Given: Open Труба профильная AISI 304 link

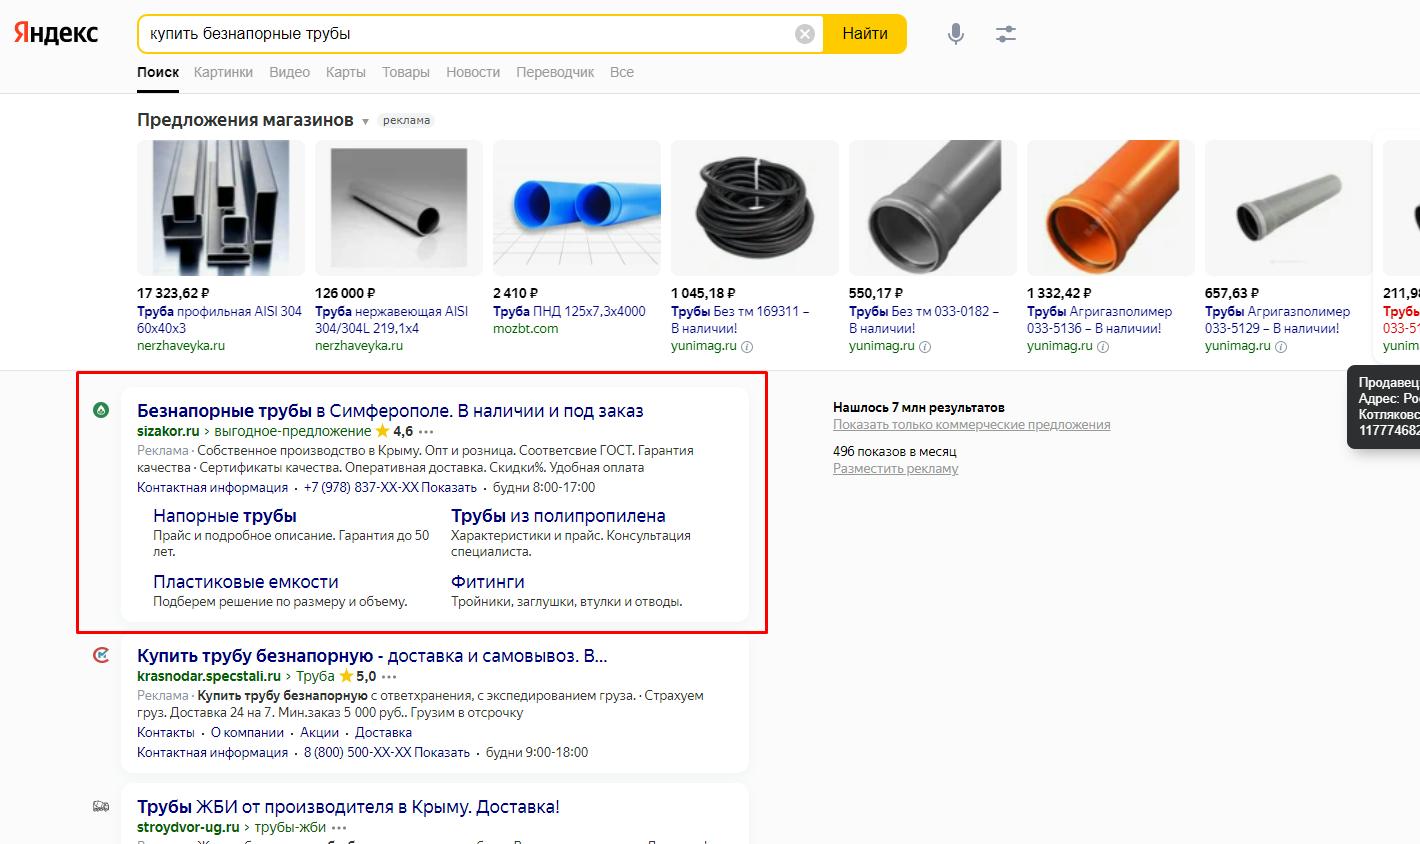Looking at the screenshot, I should click(x=219, y=319).
